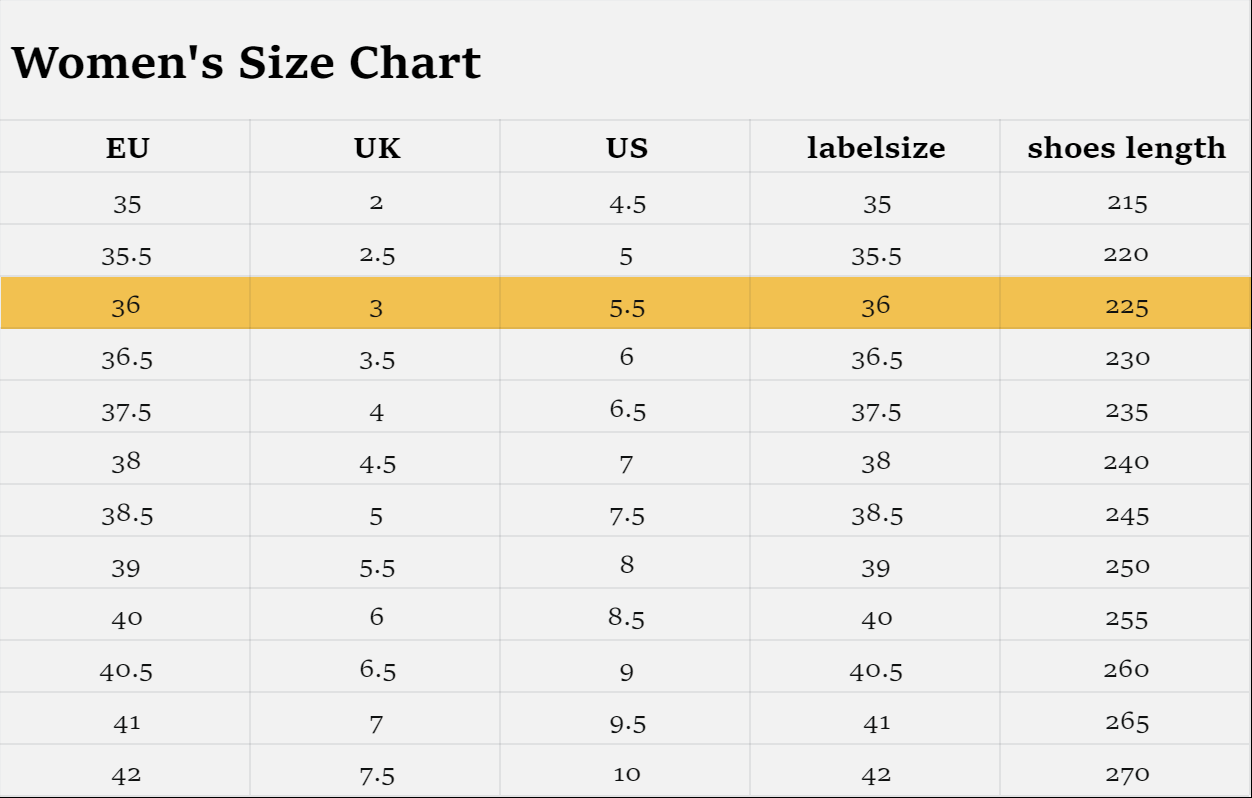Click the UK 5.5 cell
Screen dimensions: 1252x798
[377, 567]
